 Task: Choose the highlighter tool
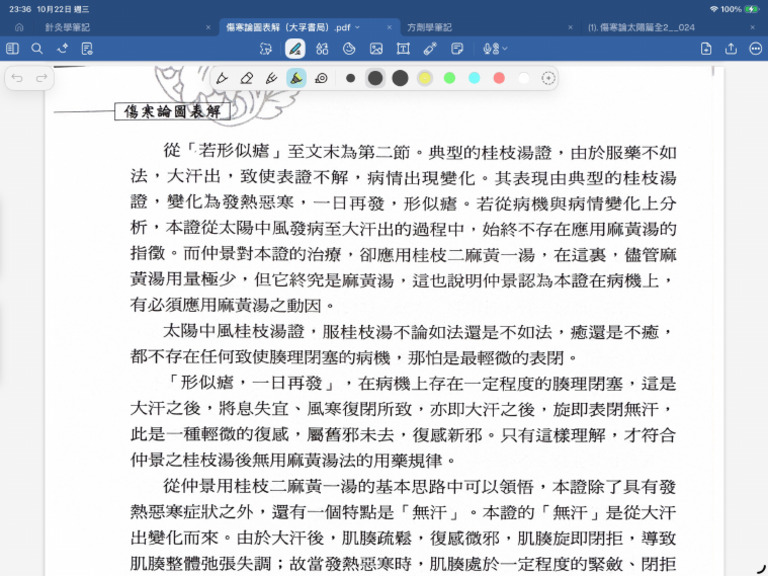296,78
